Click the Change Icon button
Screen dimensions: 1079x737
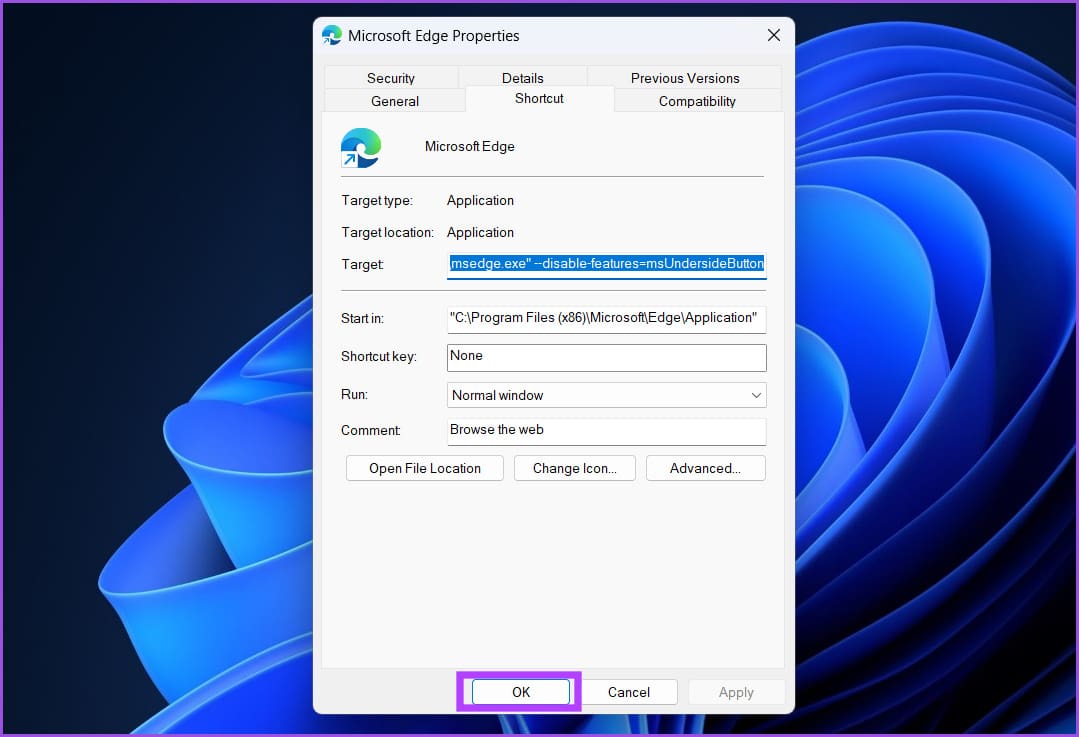click(575, 468)
